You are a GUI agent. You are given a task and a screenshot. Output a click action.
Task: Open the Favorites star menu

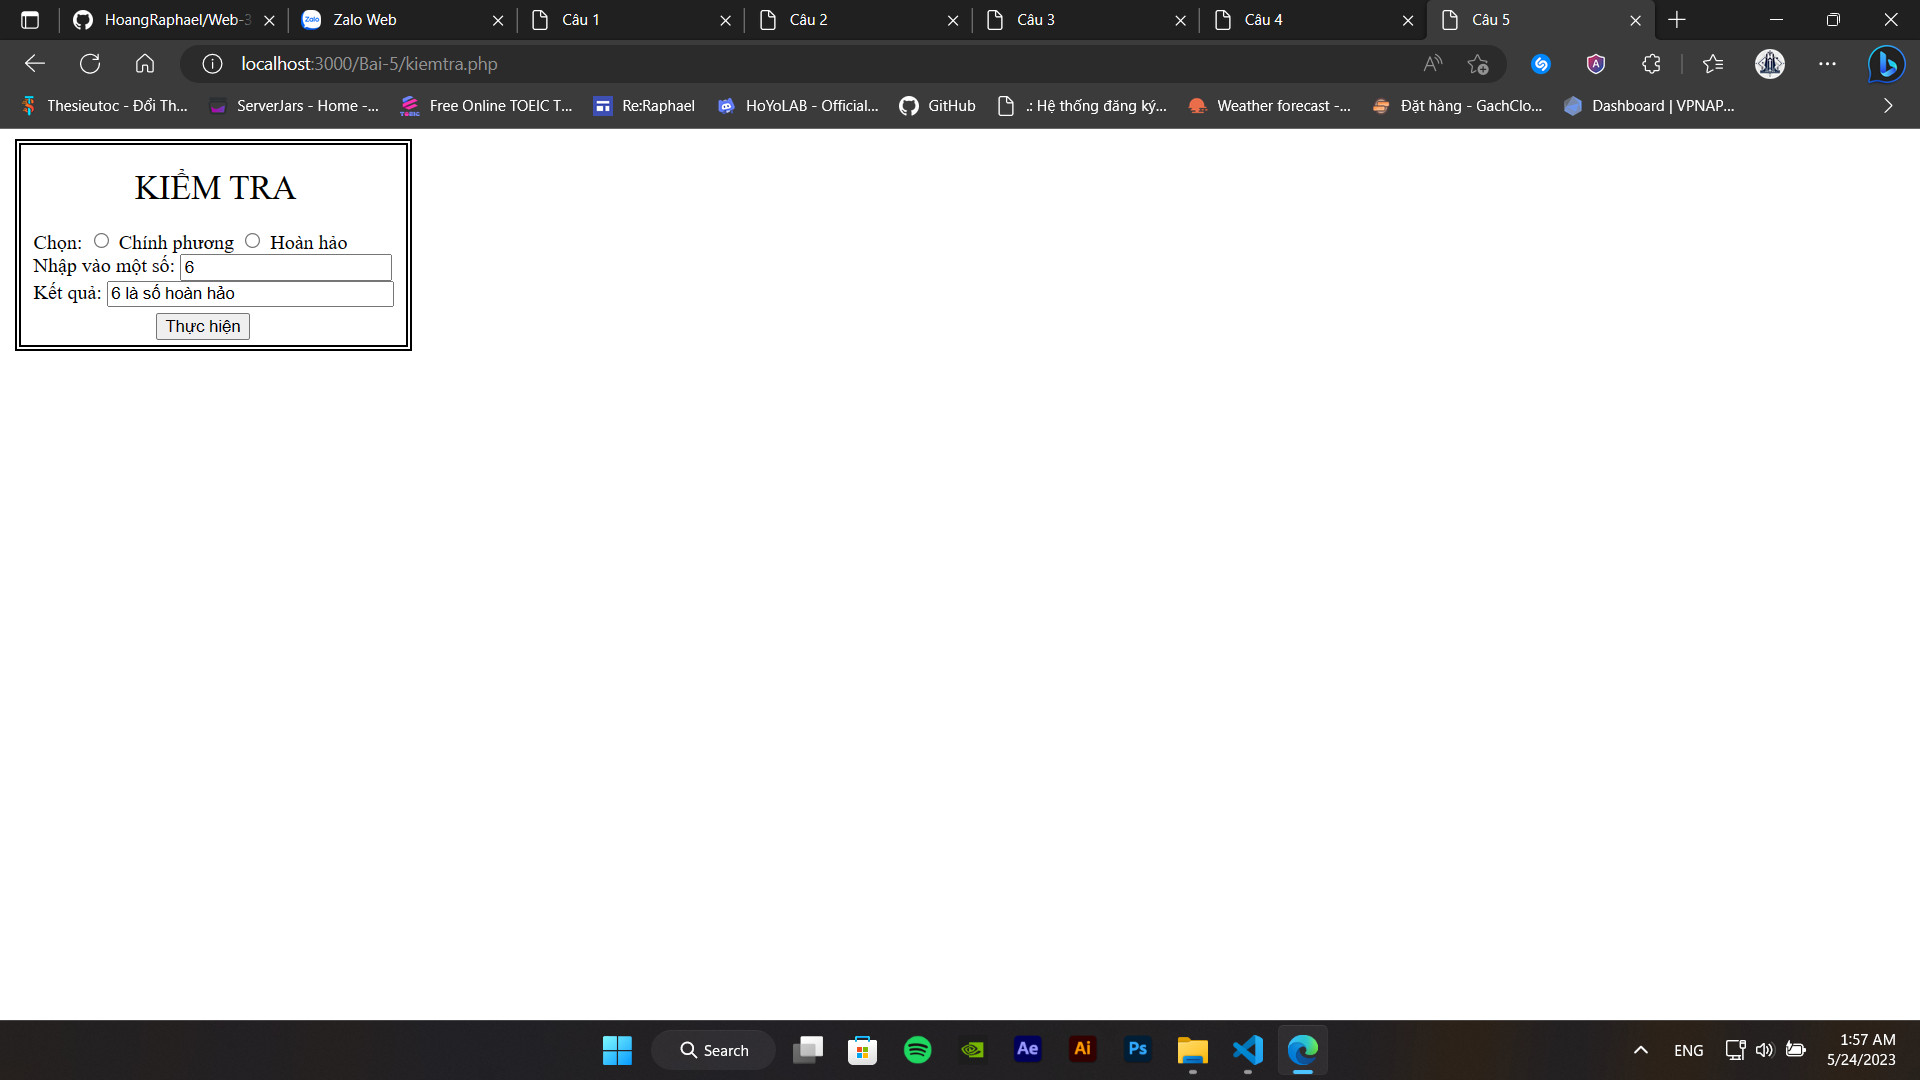(x=1713, y=63)
